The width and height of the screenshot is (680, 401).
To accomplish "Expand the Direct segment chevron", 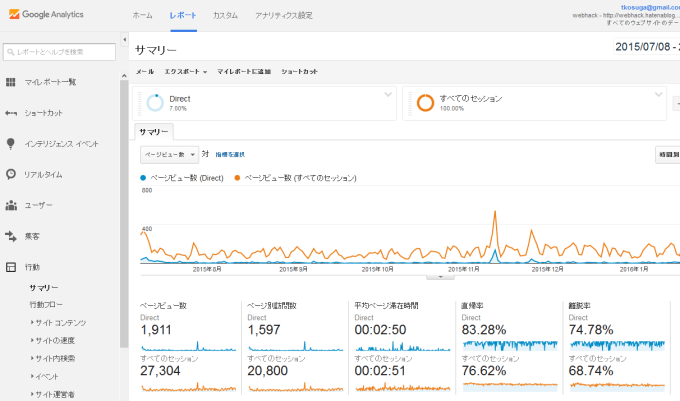I will tap(388, 94).
